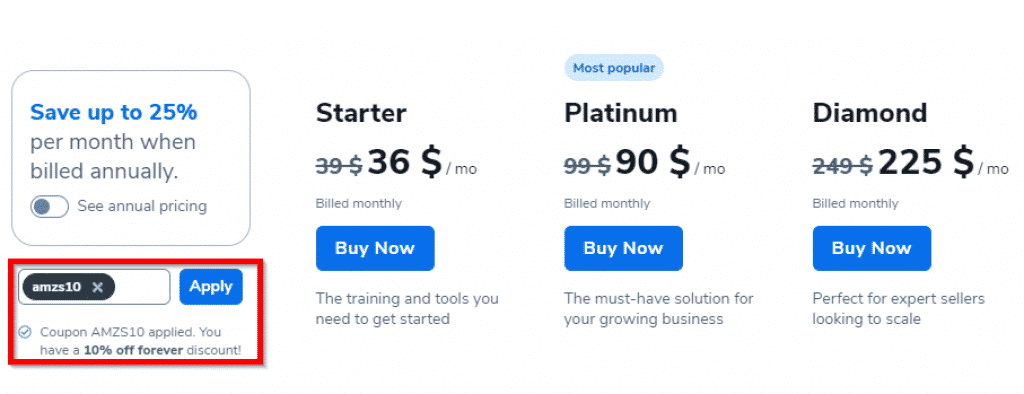Click the Platinum plan heading

click(620, 113)
